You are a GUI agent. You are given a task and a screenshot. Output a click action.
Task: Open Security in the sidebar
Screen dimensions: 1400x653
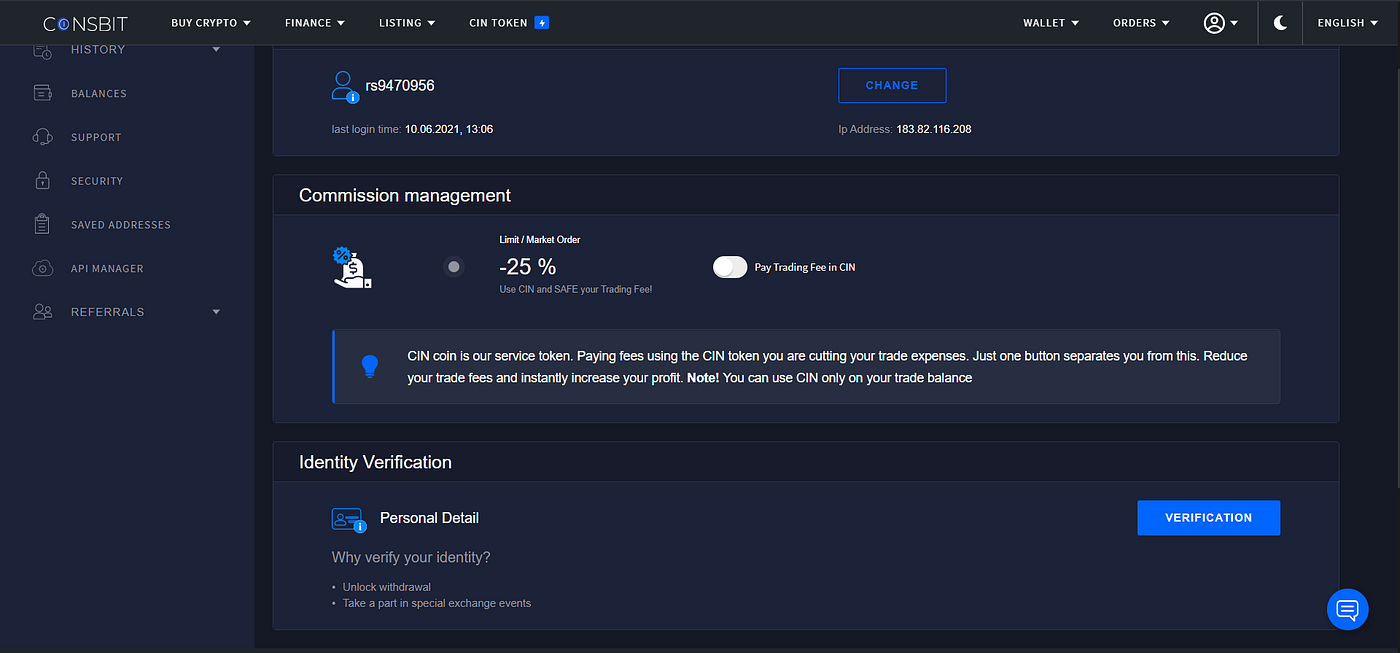[x=97, y=181]
